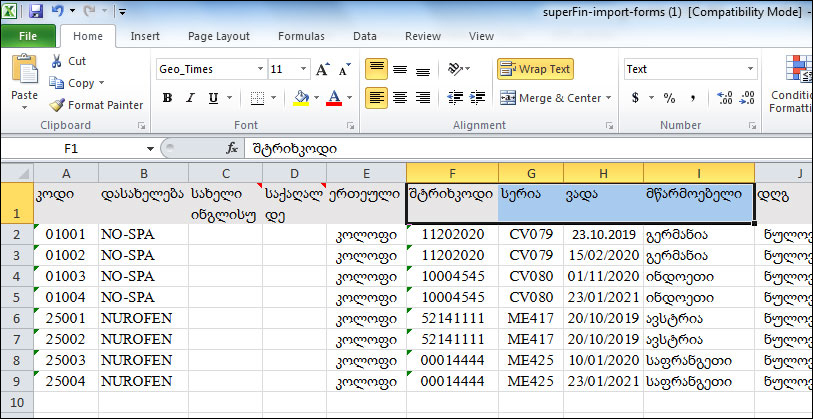
Task: Expand the Name Box dropdown arrow
Action: 150,149
